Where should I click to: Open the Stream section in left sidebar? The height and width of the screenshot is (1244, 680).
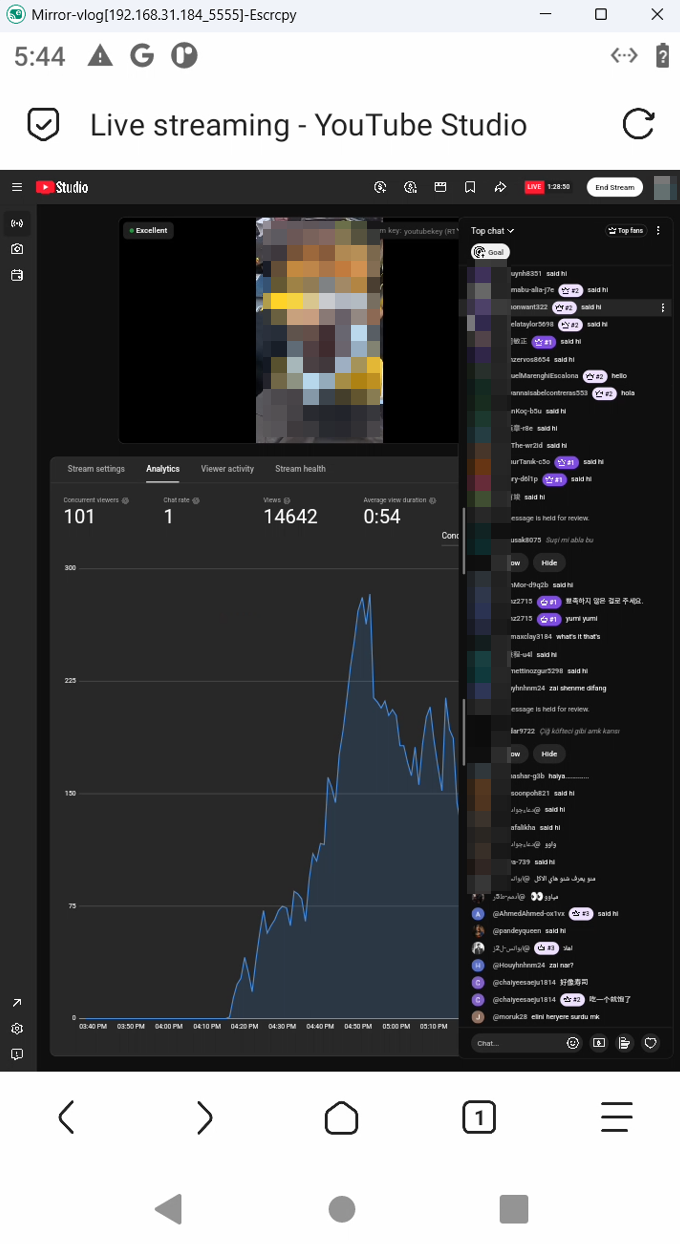pos(17,223)
